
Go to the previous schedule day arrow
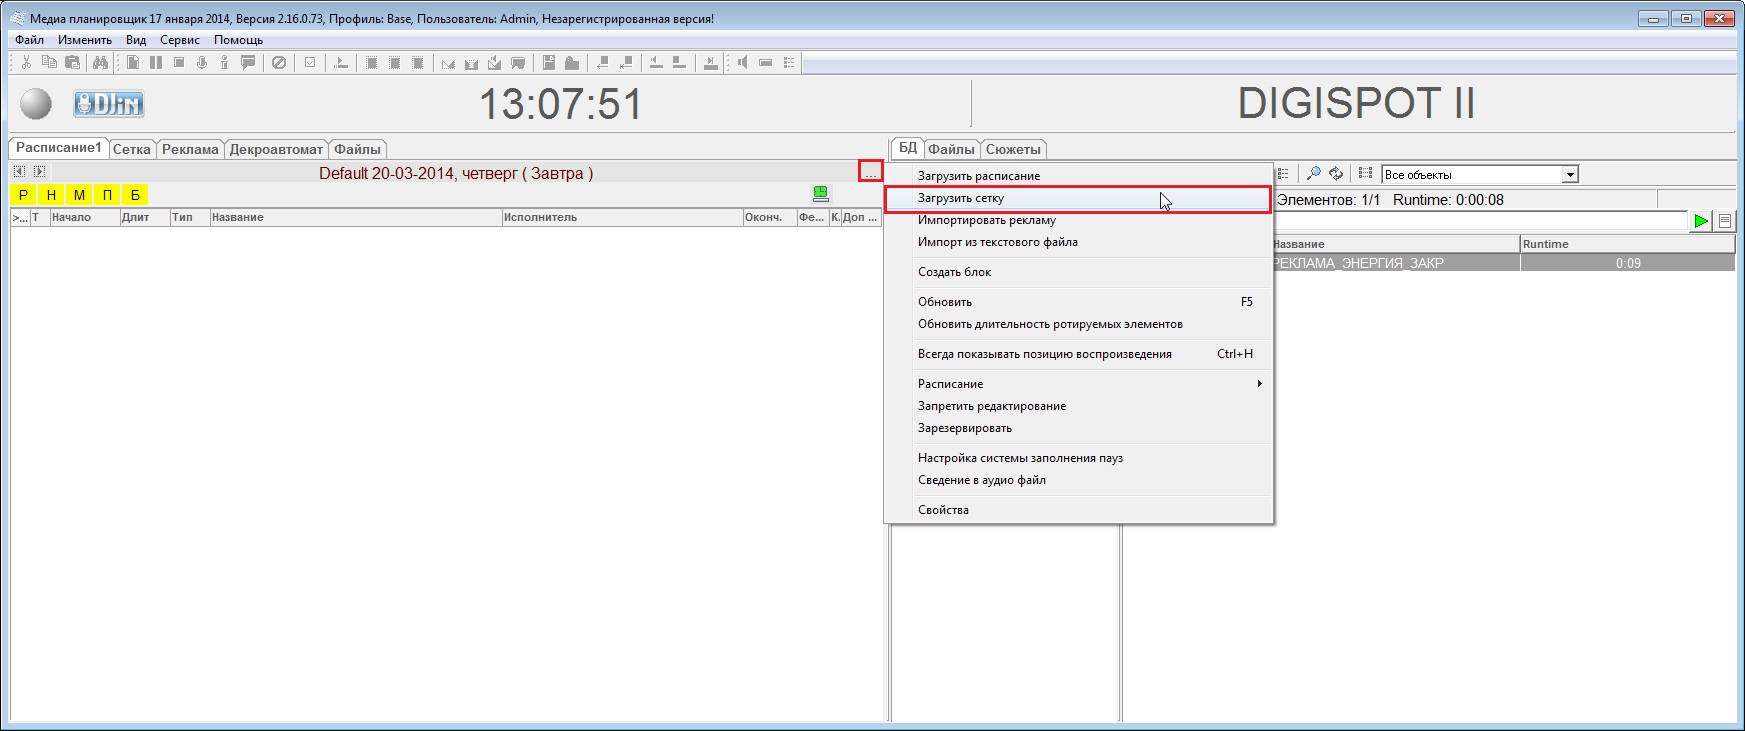point(19,172)
